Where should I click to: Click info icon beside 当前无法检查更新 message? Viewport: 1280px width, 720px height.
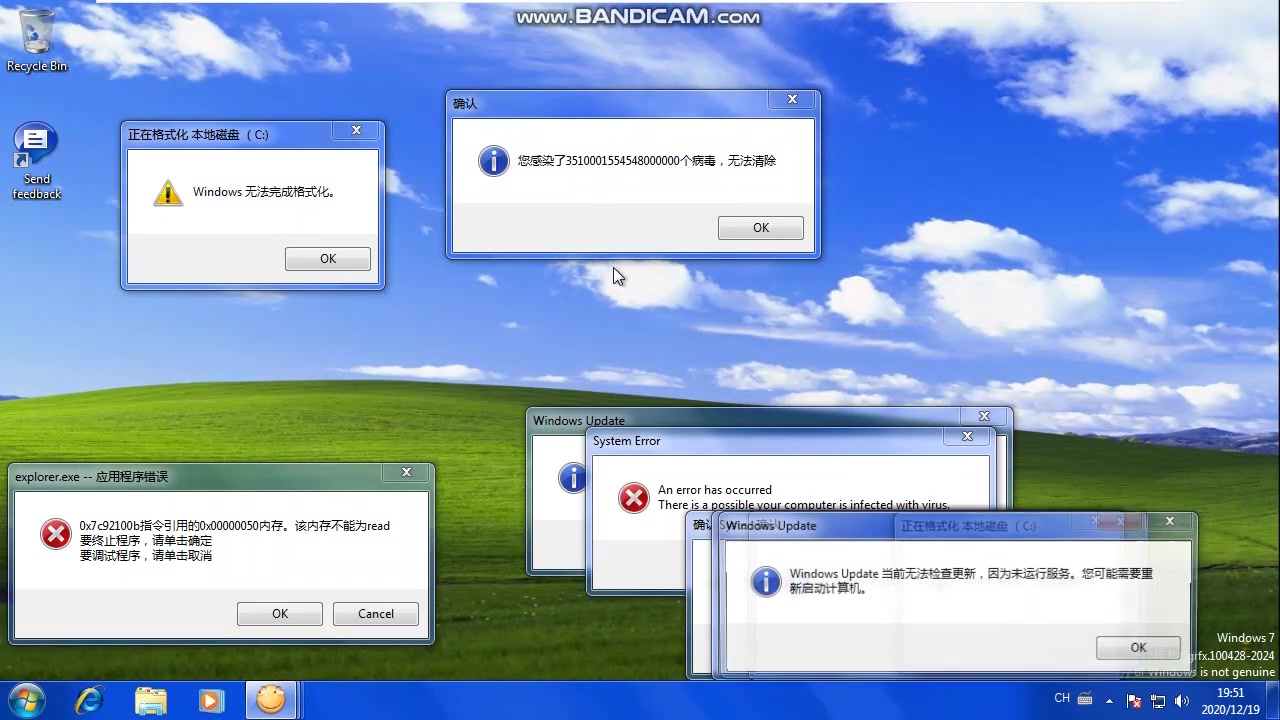pos(766,581)
